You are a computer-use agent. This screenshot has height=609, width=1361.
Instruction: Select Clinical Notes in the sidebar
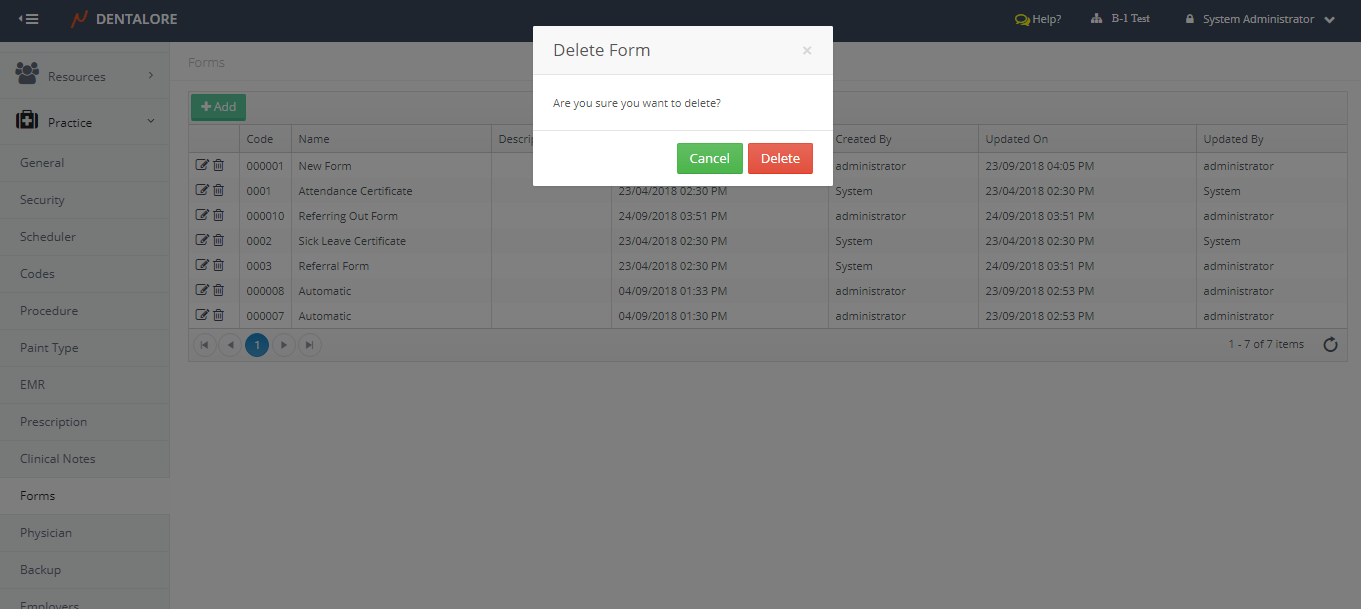[x=58, y=459]
